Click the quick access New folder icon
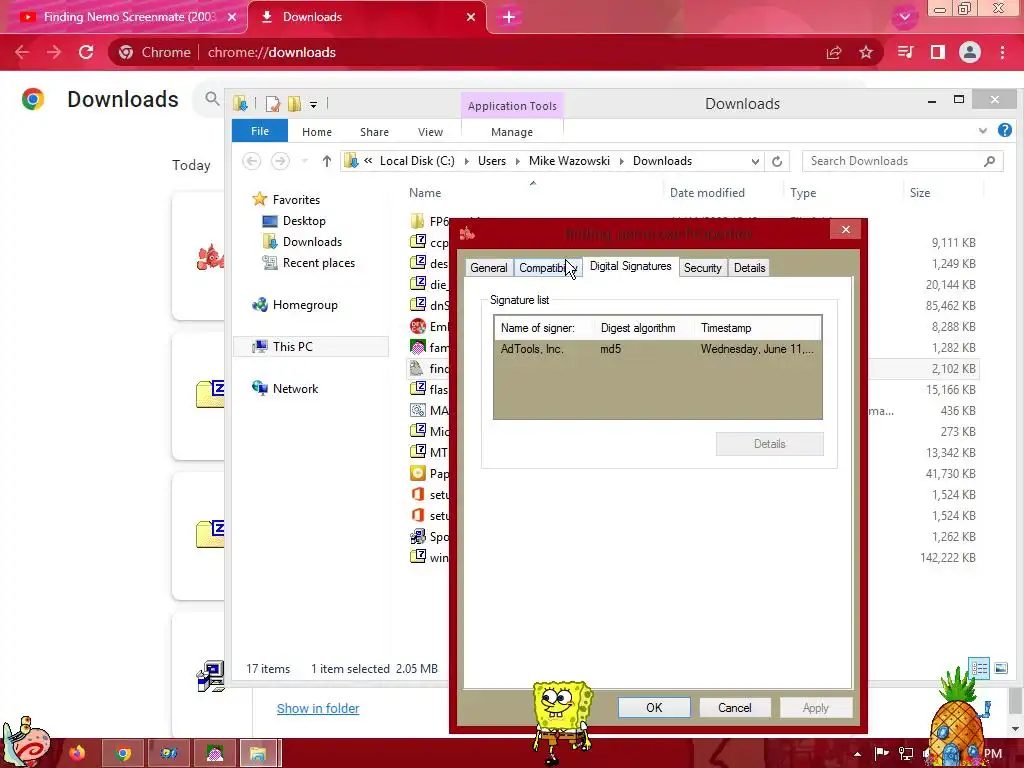The height and width of the screenshot is (768, 1024). [x=295, y=104]
